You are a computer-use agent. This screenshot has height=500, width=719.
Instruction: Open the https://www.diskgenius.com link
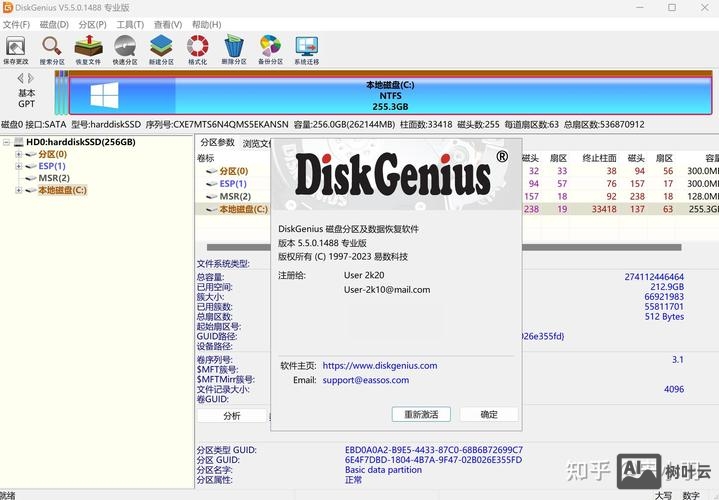click(x=380, y=366)
